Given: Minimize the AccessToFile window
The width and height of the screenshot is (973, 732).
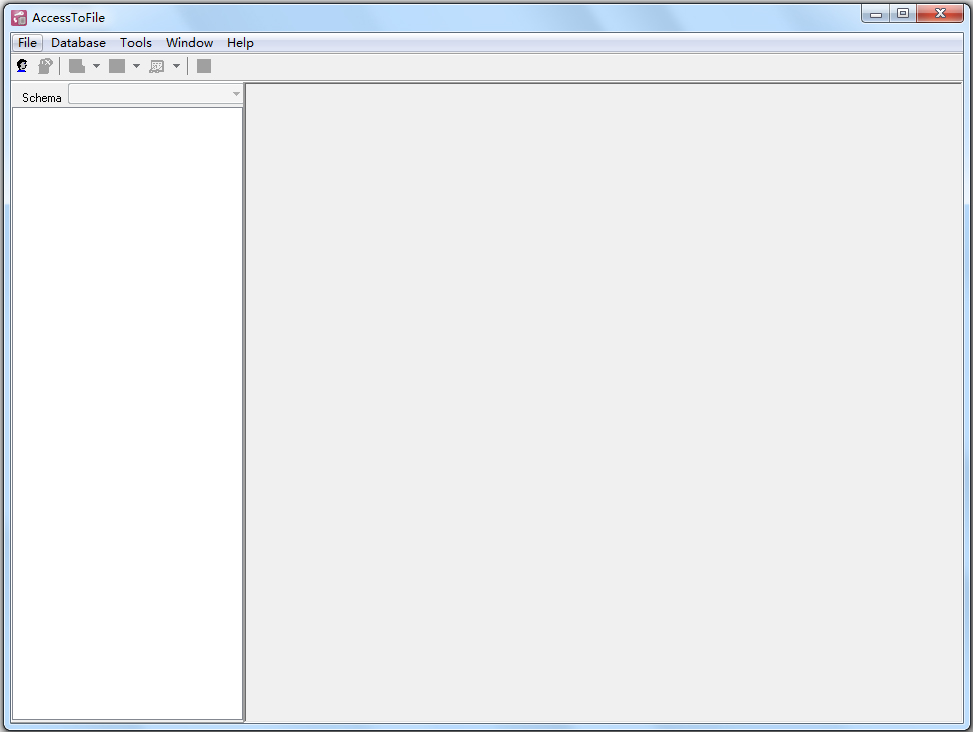Looking at the screenshot, I should tap(876, 14).
